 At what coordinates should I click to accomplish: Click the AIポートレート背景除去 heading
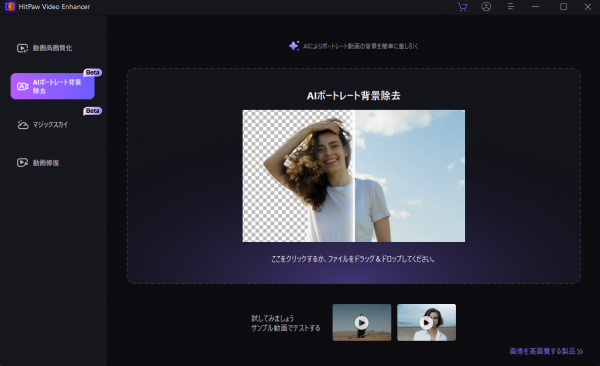tap(354, 96)
